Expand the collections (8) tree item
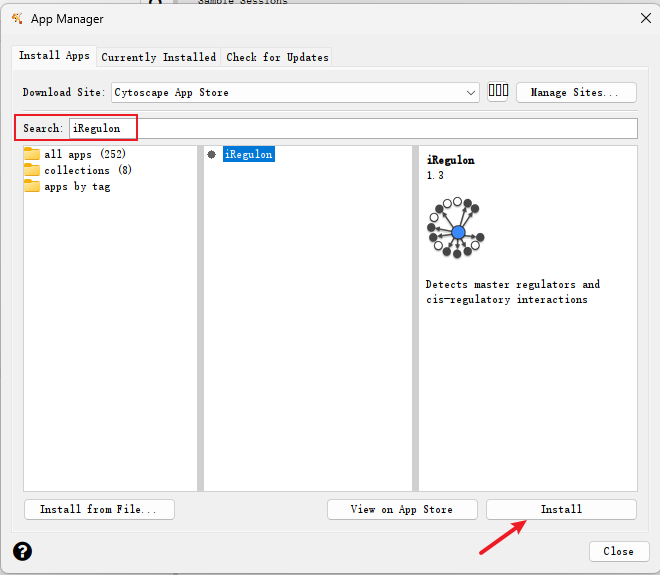 pyautogui.click(x=88, y=170)
